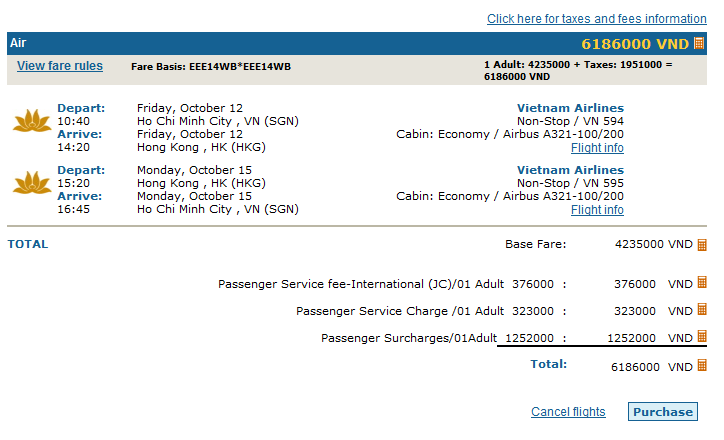This screenshot has width=724, height=440.
Task: Click the Air section header bar
Action: tap(357, 43)
